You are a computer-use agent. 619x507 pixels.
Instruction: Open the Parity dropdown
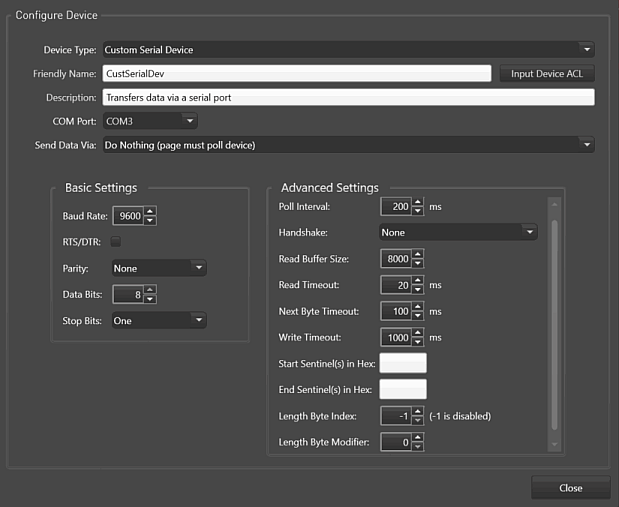coord(159,268)
